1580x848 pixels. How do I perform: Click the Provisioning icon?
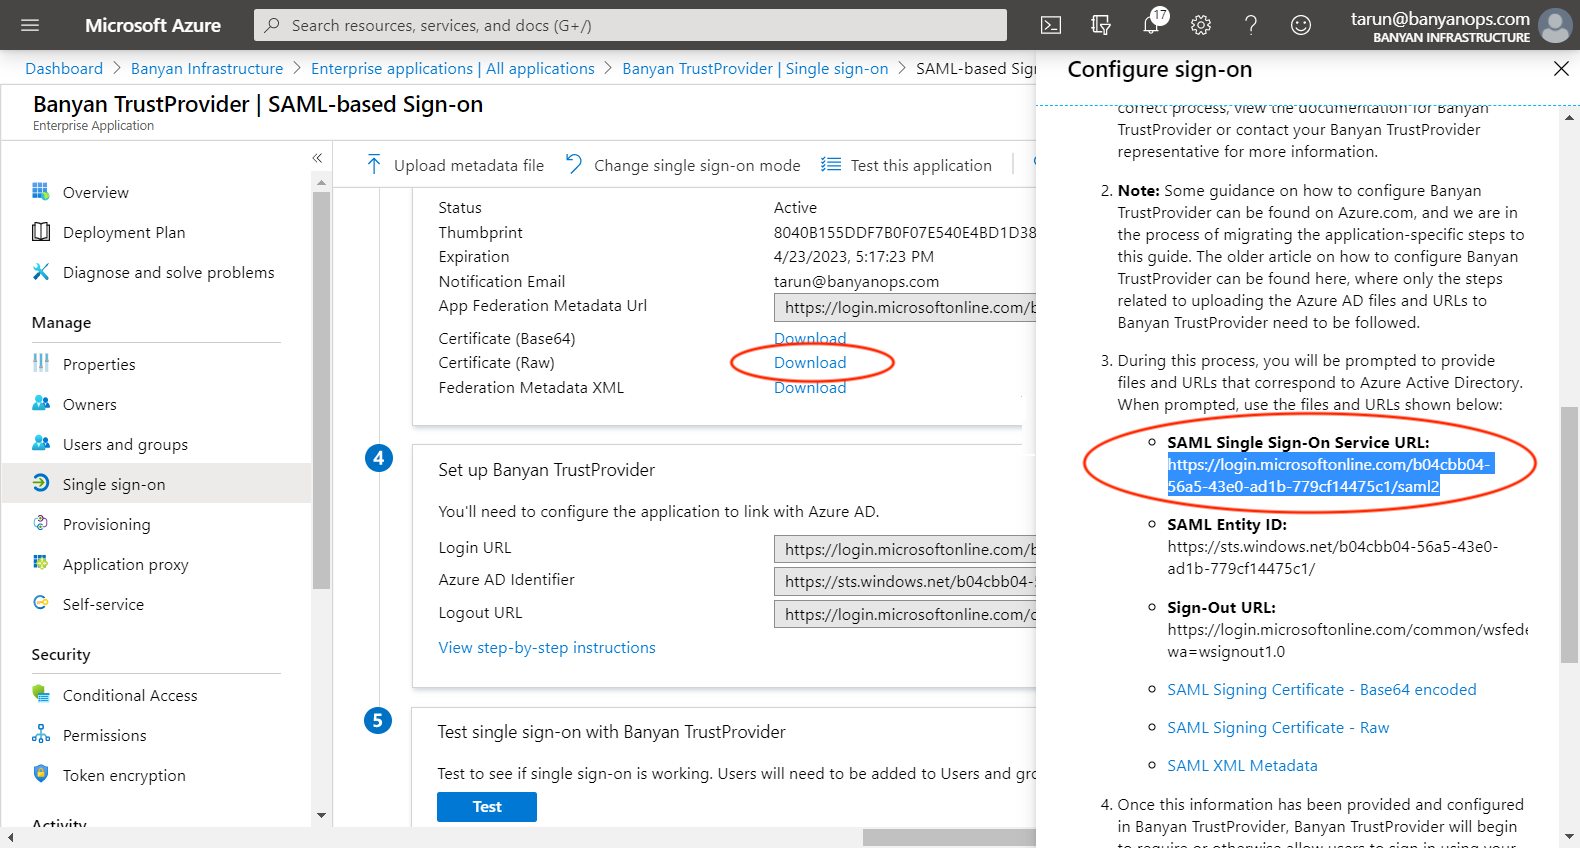[x=41, y=523]
